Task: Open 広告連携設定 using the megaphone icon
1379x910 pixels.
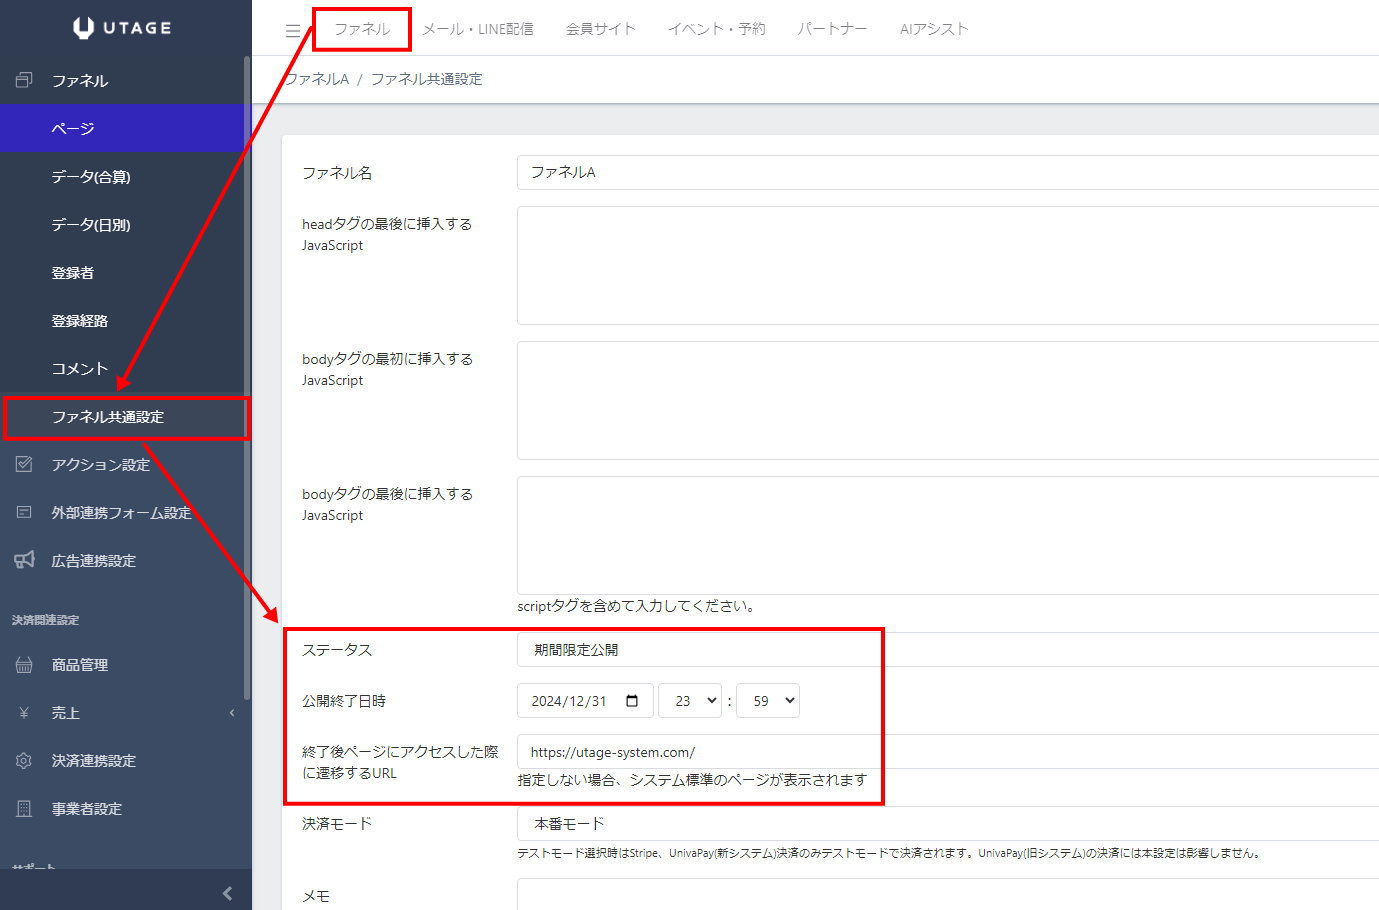Action: tap(22, 560)
